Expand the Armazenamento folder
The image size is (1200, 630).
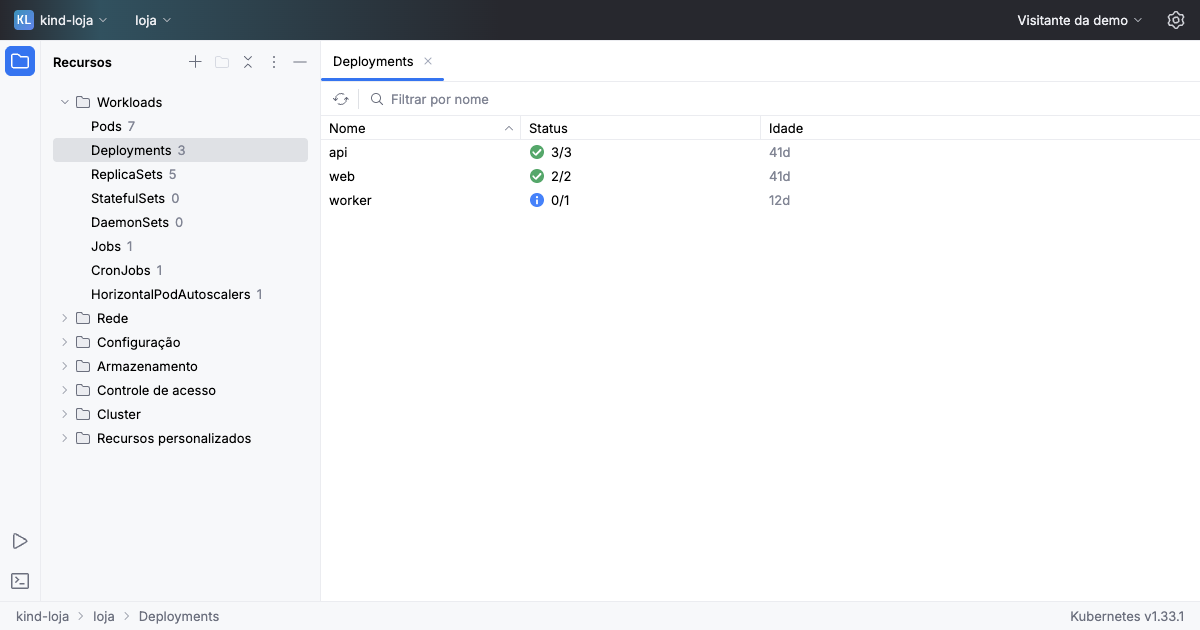pyautogui.click(x=65, y=366)
